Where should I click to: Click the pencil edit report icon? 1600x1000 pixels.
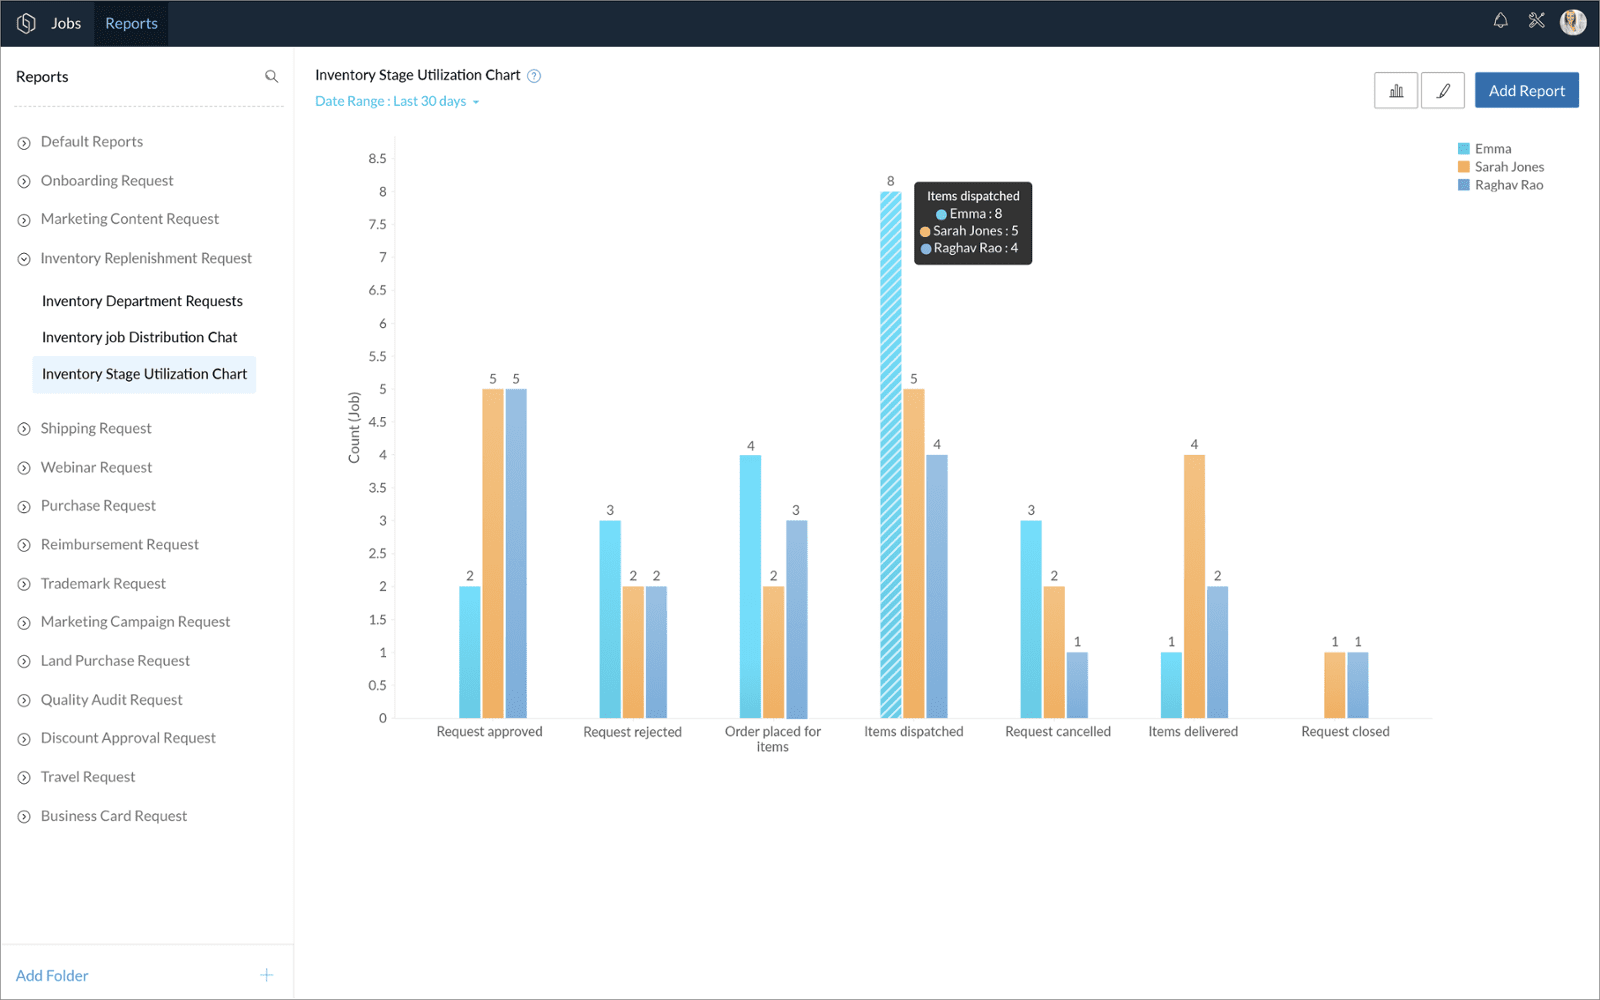tap(1443, 91)
